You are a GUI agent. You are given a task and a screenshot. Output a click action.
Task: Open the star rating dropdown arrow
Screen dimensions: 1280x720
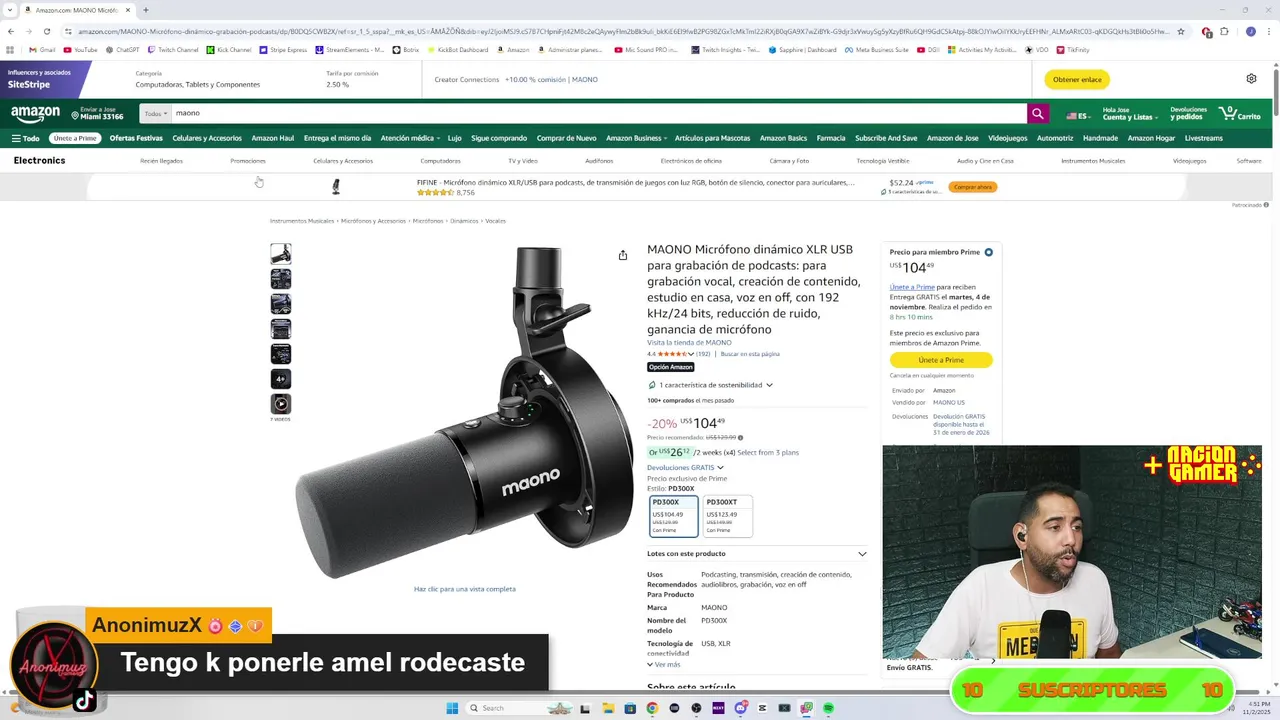pos(691,354)
